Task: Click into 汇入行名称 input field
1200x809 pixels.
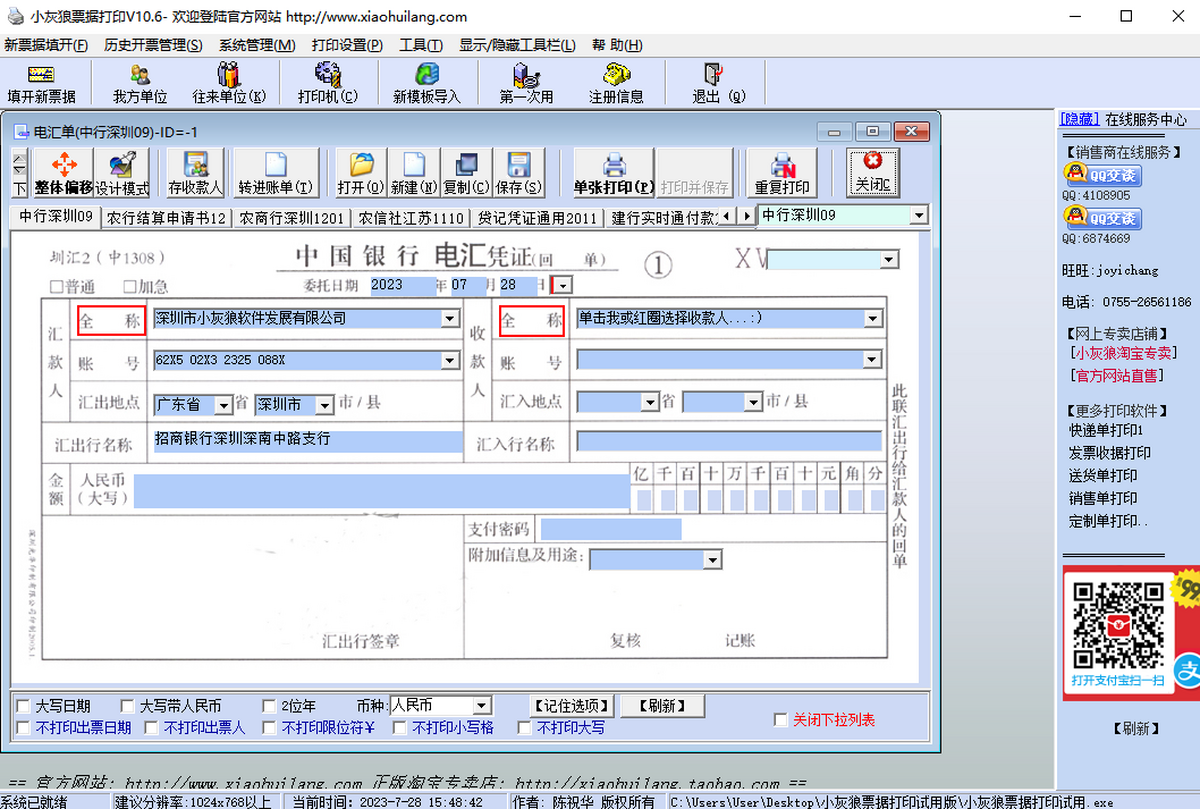Action: coord(729,442)
